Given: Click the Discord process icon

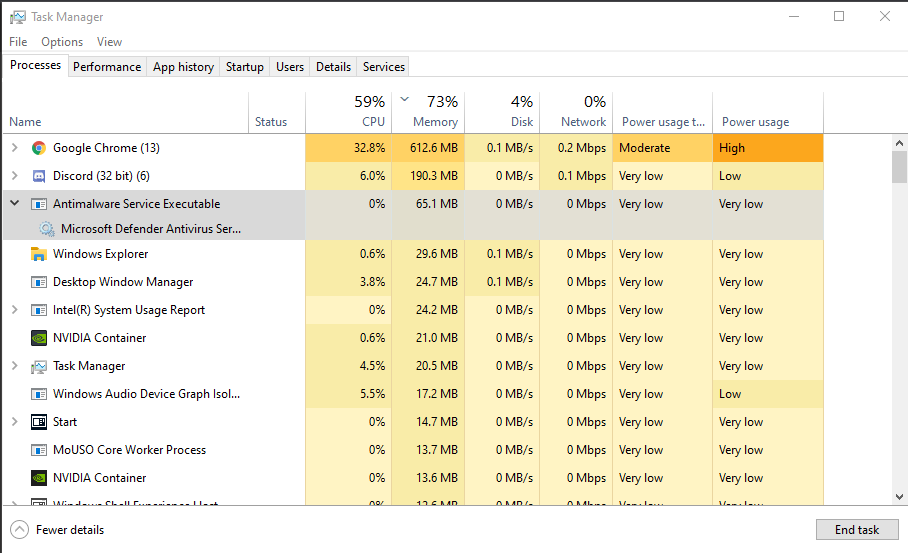Looking at the screenshot, I should point(39,176).
